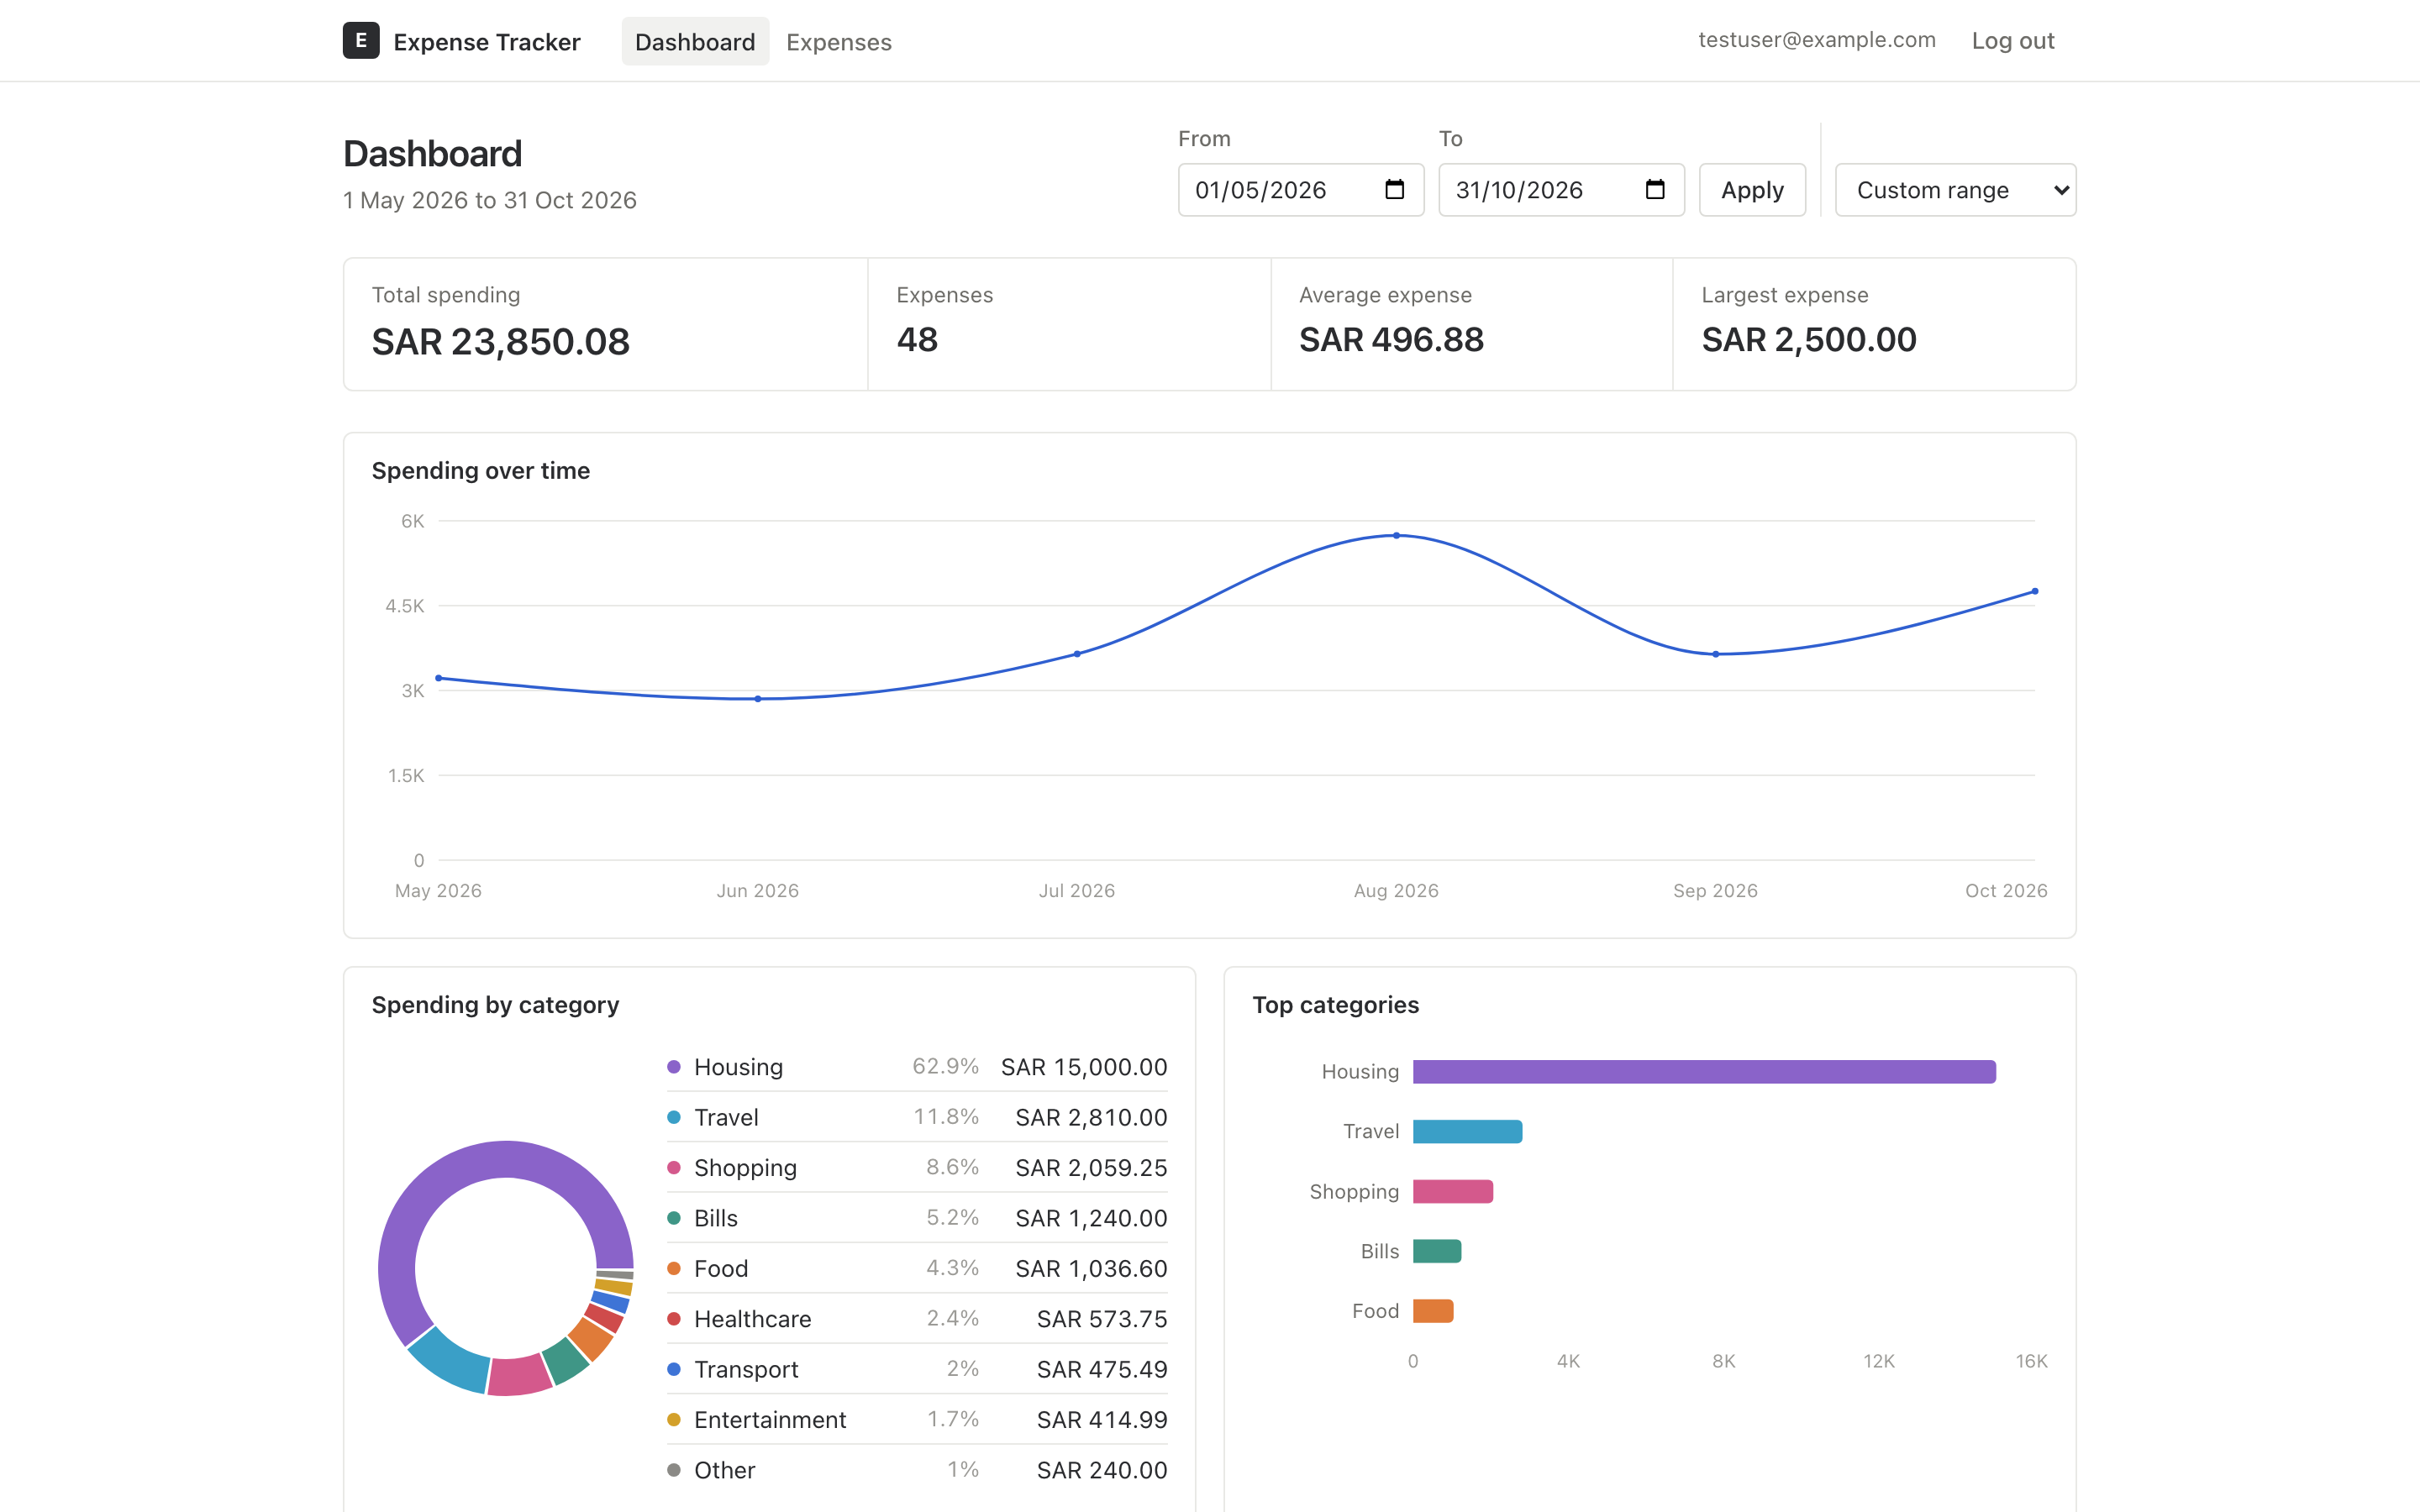Click the To date field 31/10/2026
Image resolution: width=2420 pixels, height=1512 pixels.
click(x=1561, y=190)
